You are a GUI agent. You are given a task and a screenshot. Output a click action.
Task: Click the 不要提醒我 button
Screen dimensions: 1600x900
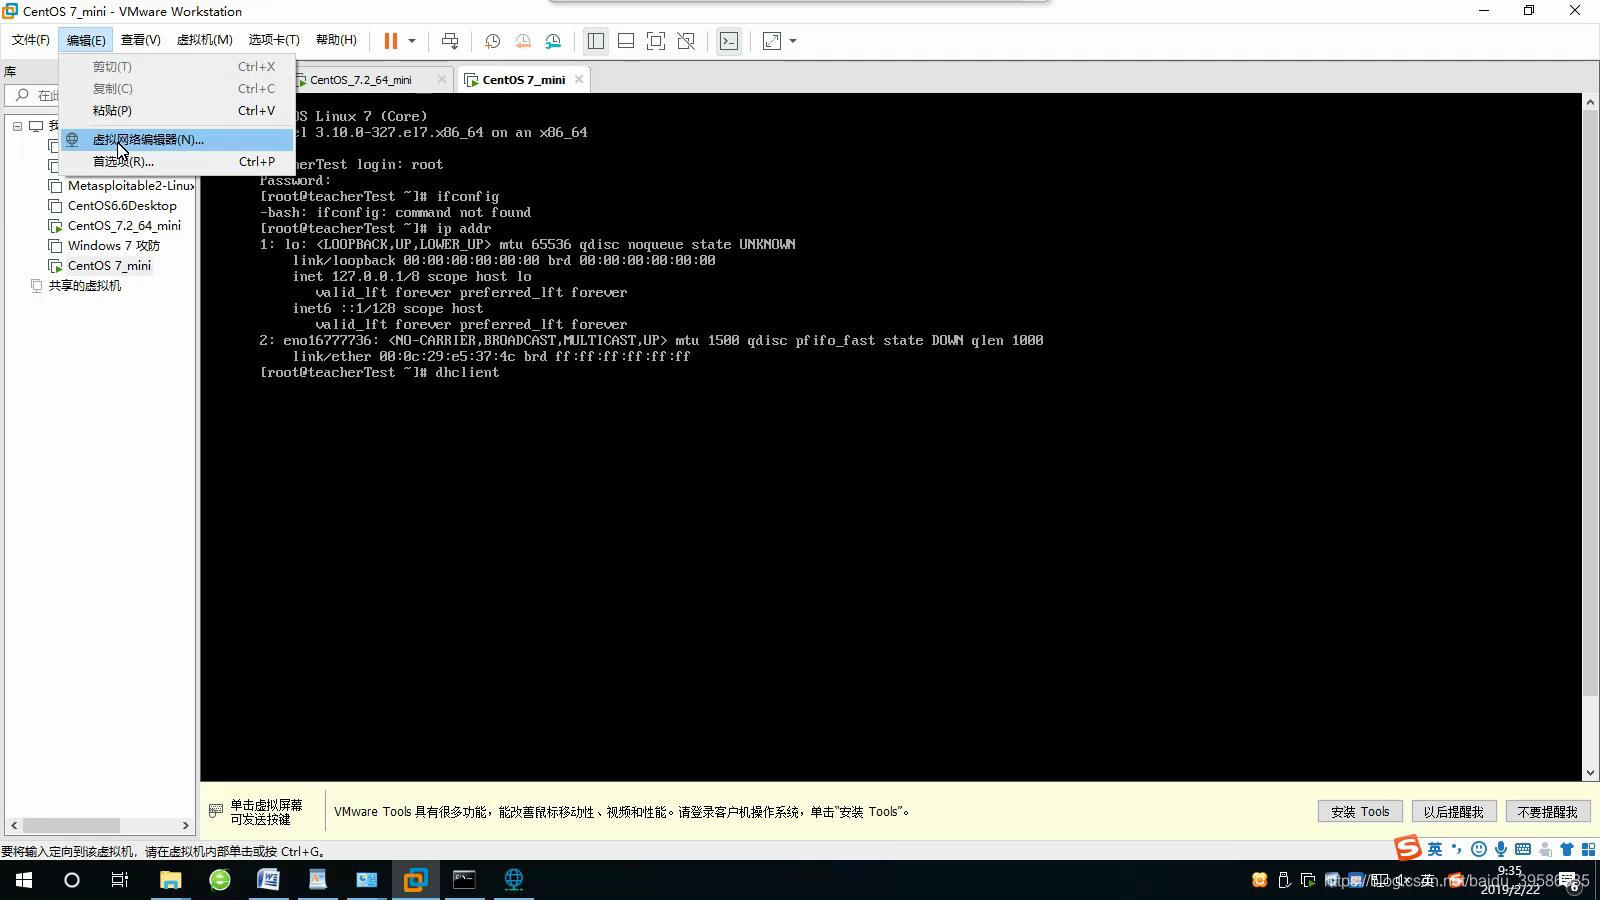[x=1547, y=811]
